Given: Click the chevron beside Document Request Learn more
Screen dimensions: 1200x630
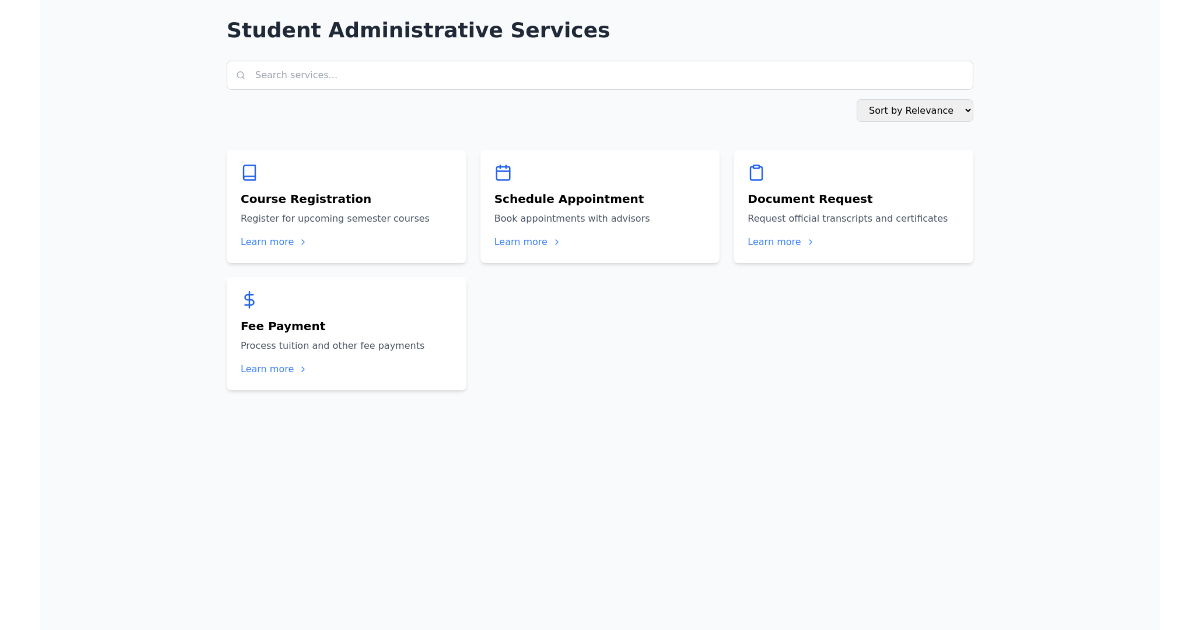Looking at the screenshot, I should coord(810,241).
